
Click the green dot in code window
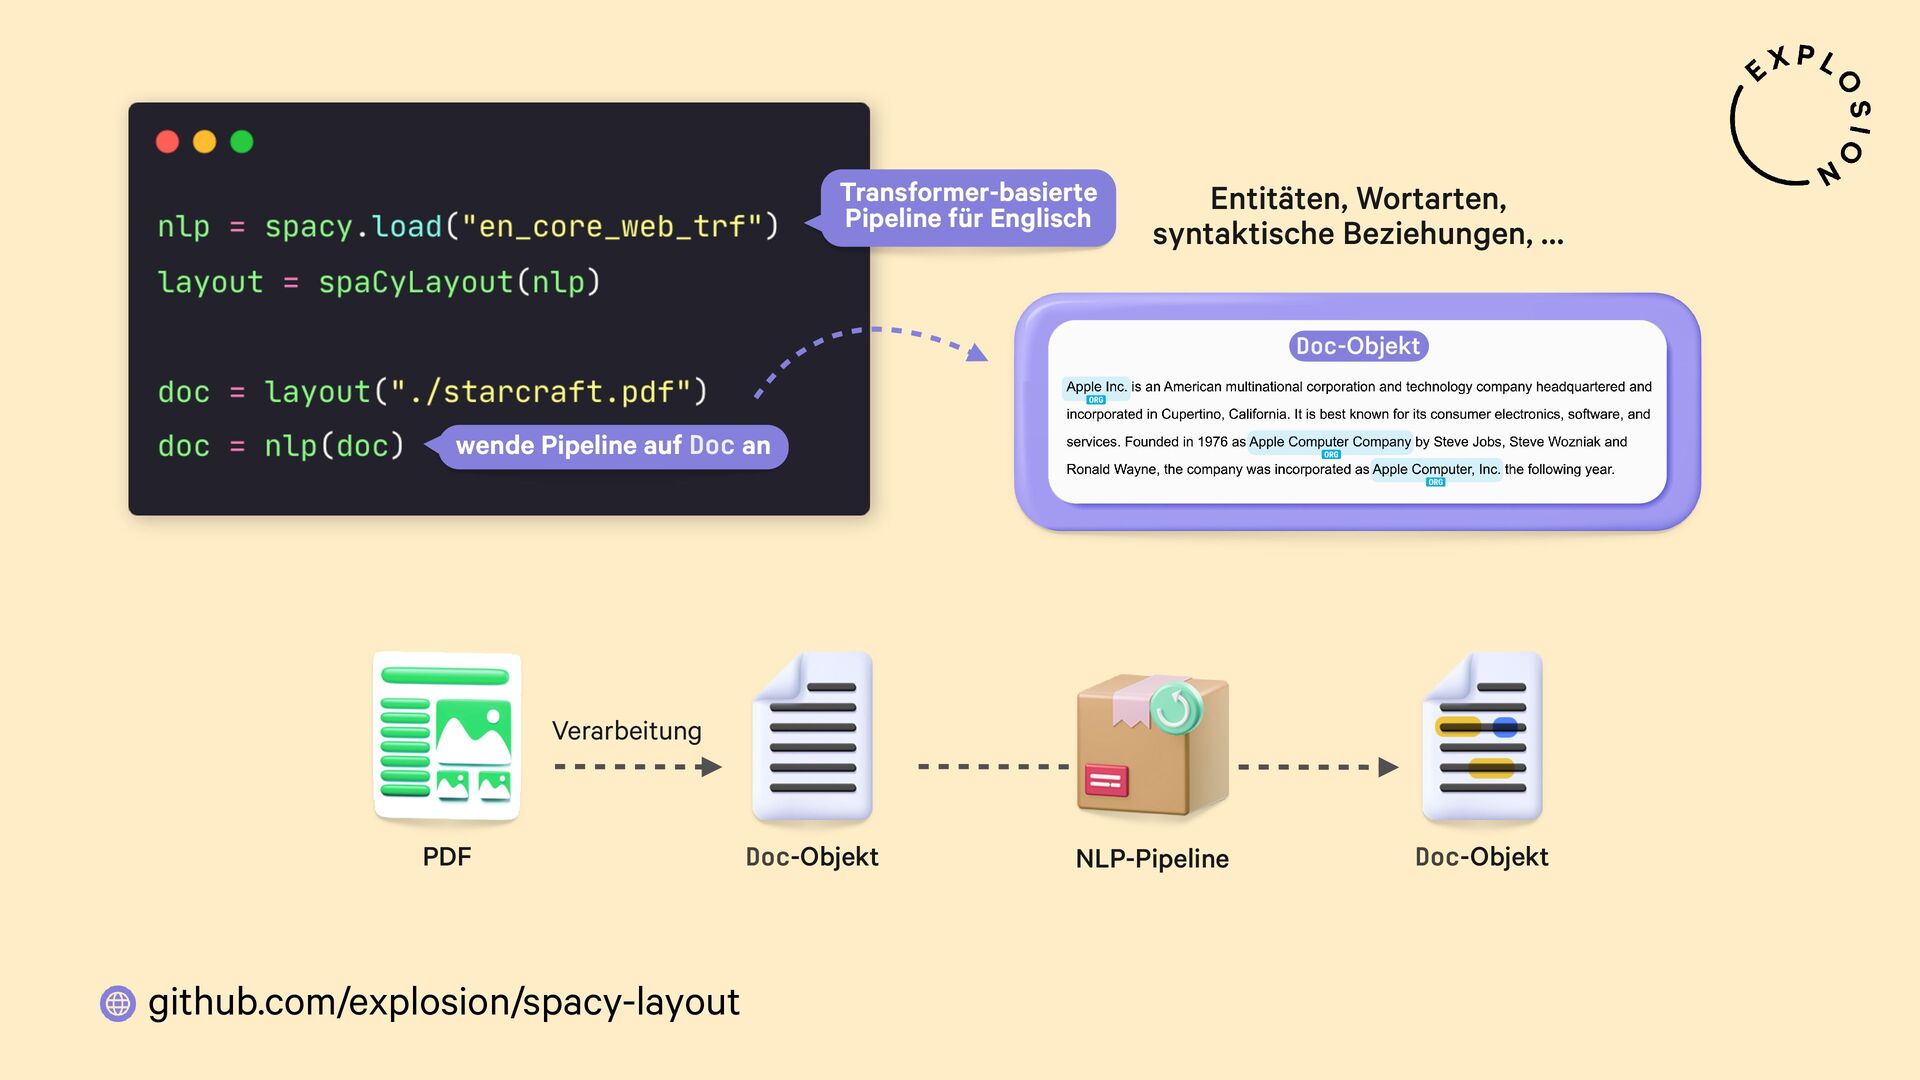click(x=242, y=142)
